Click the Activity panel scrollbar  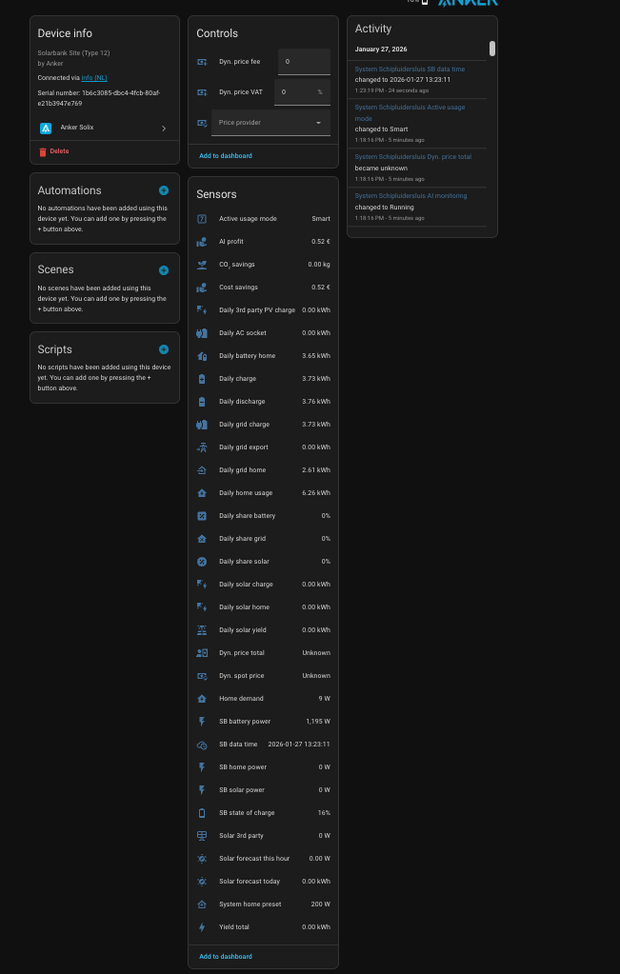(491, 50)
